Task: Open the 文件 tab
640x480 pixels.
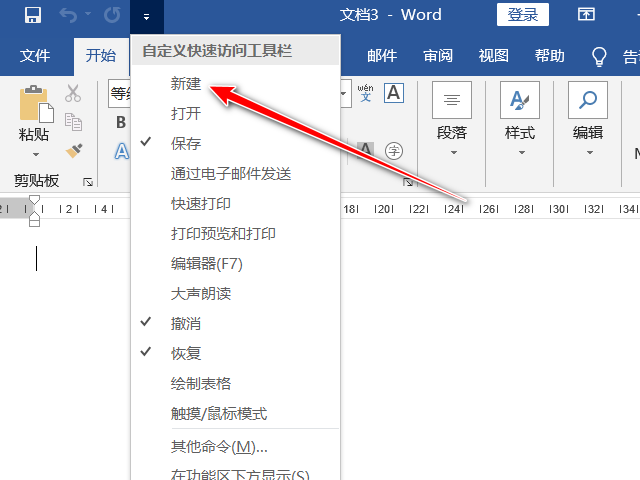Action: pos(35,56)
